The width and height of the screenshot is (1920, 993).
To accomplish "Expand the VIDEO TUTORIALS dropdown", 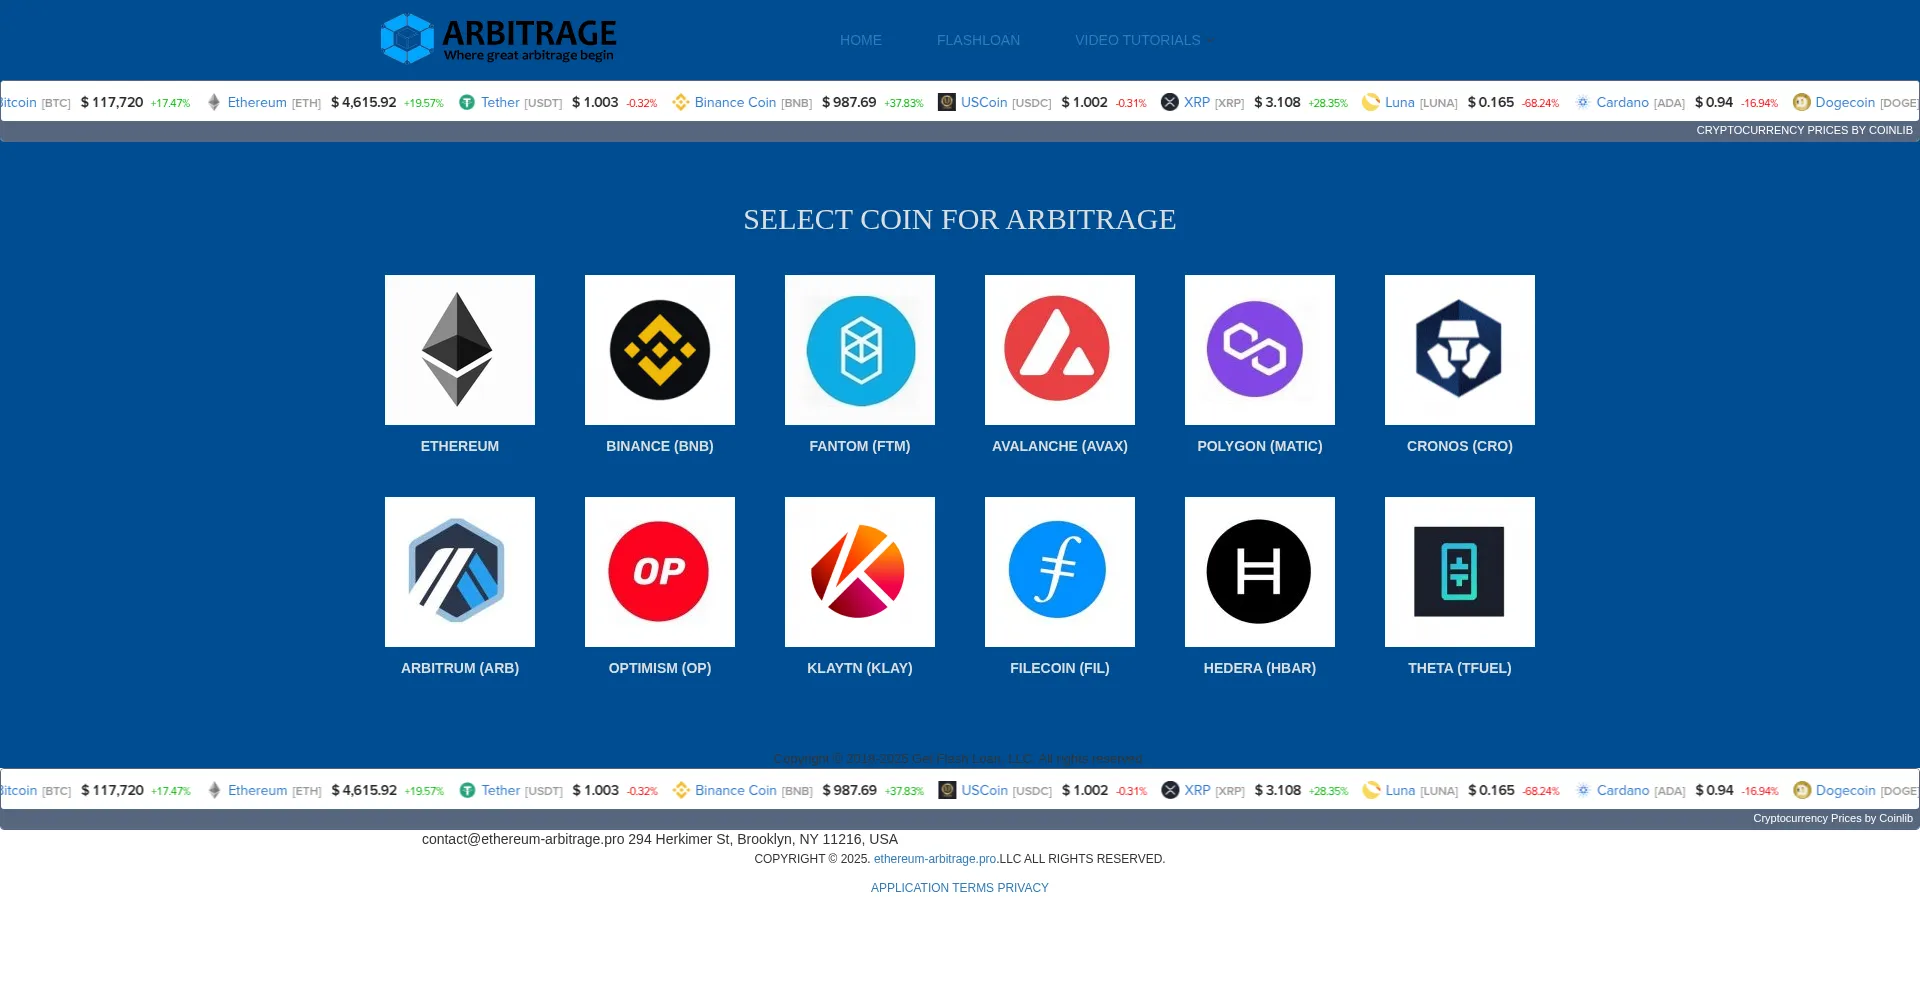I will coord(1142,40).
